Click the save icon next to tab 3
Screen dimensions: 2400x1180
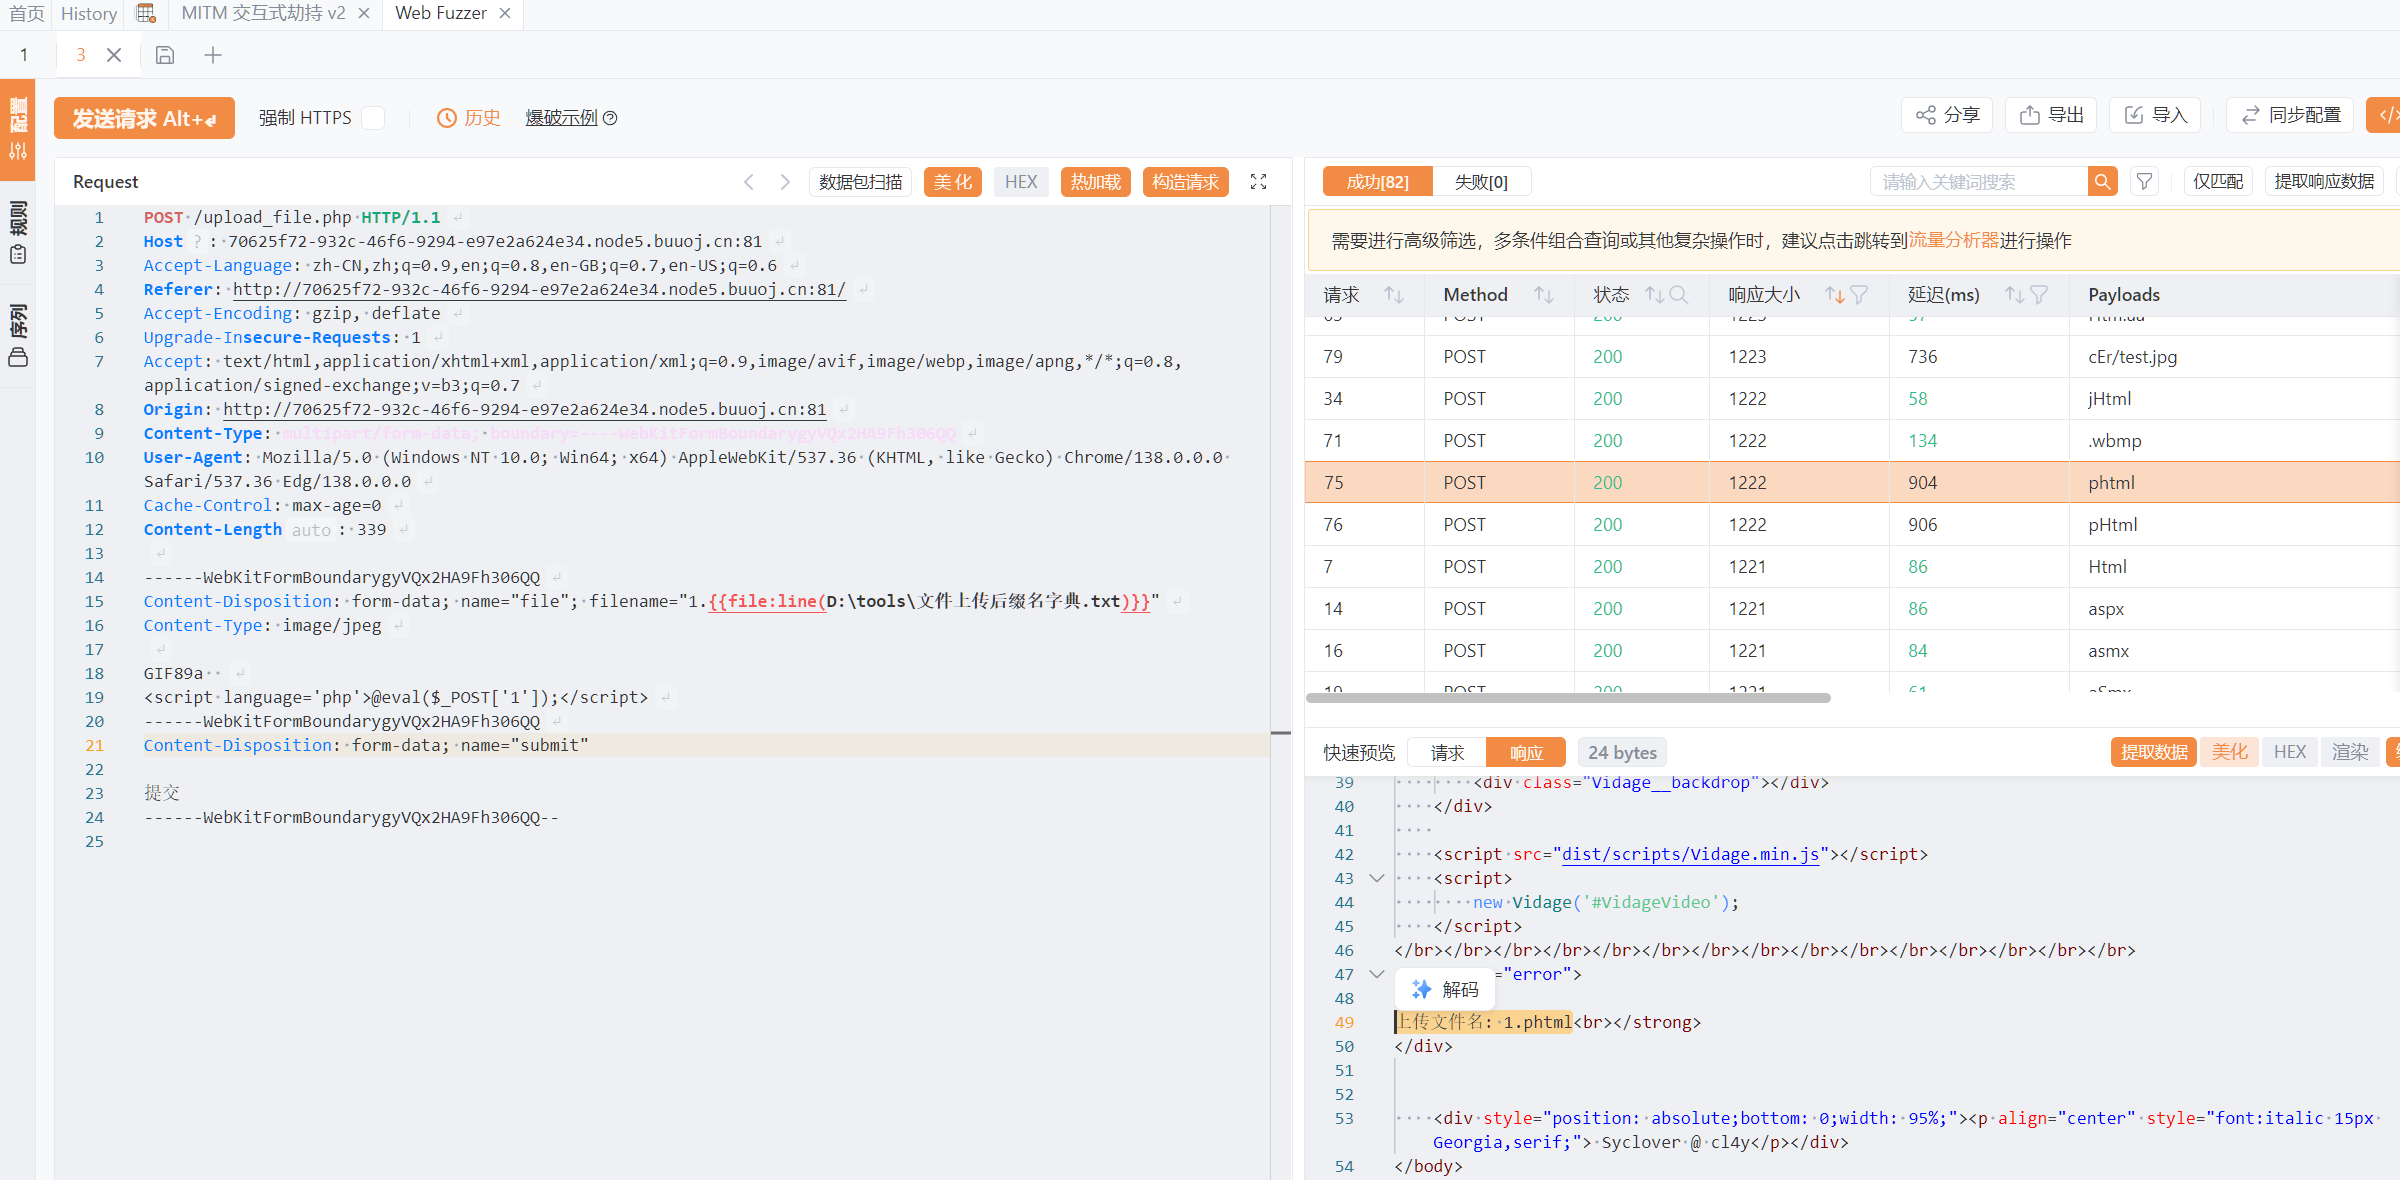[x=165, y=55]
